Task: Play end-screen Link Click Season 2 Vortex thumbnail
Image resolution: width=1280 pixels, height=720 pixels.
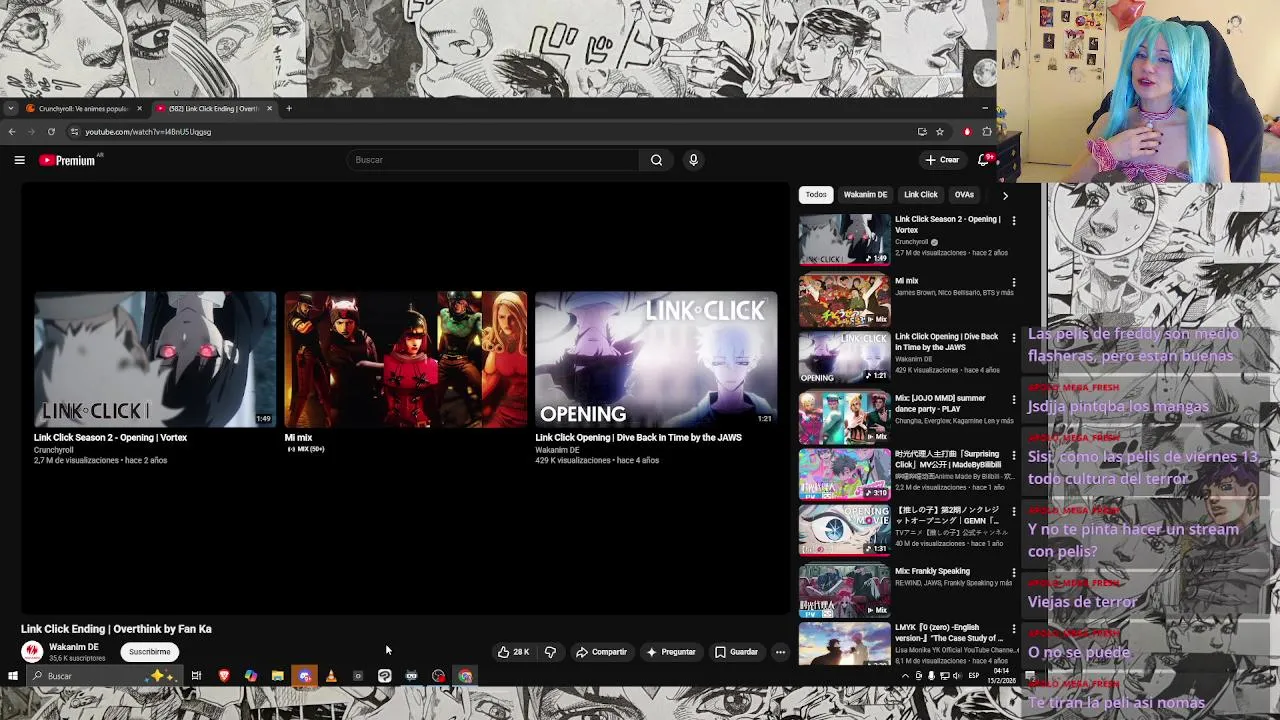Action: [155, 359]
